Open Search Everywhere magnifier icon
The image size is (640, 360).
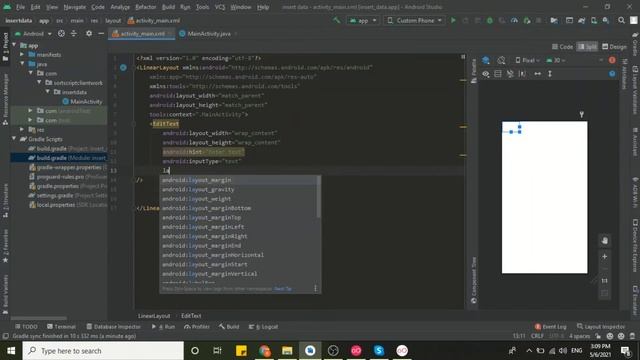[621, 20]
